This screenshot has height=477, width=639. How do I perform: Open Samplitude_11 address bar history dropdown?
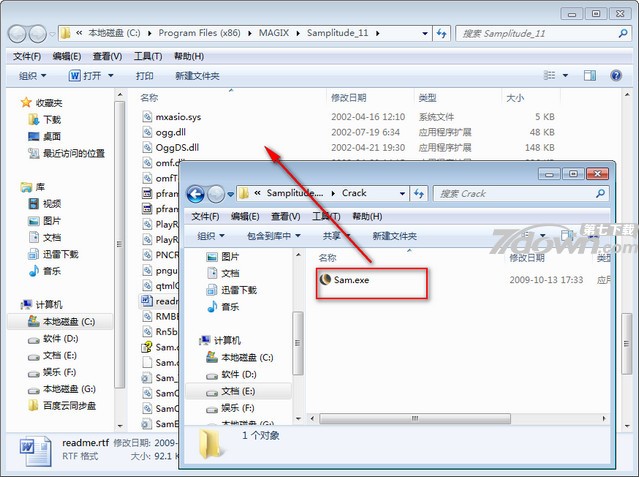click(x=425, y=33)
